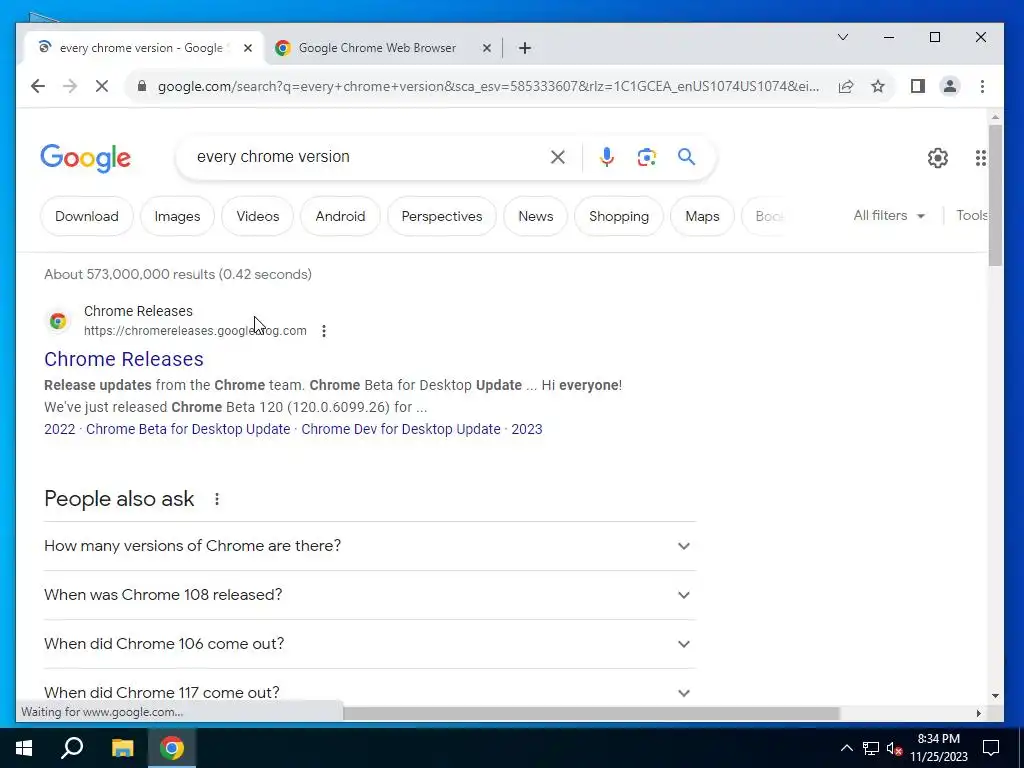Screen dimensions: 1024x768
Task: Clear the search box text
Action: pos(558,157)
